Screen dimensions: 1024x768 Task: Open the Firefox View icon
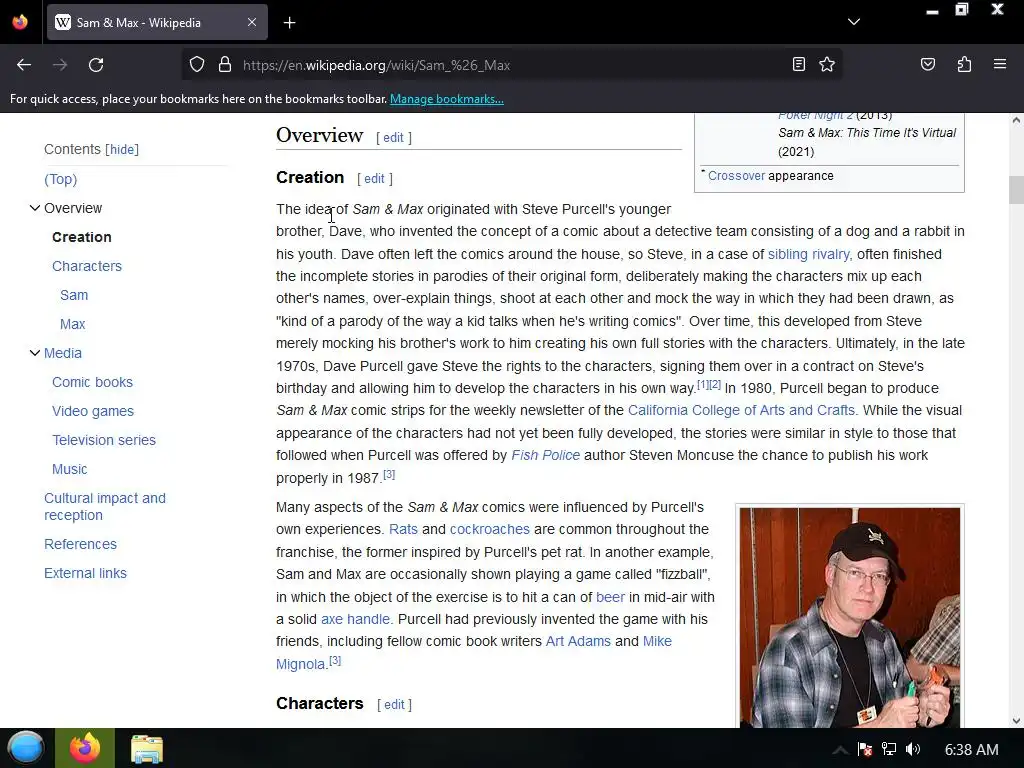pos(20,22)
